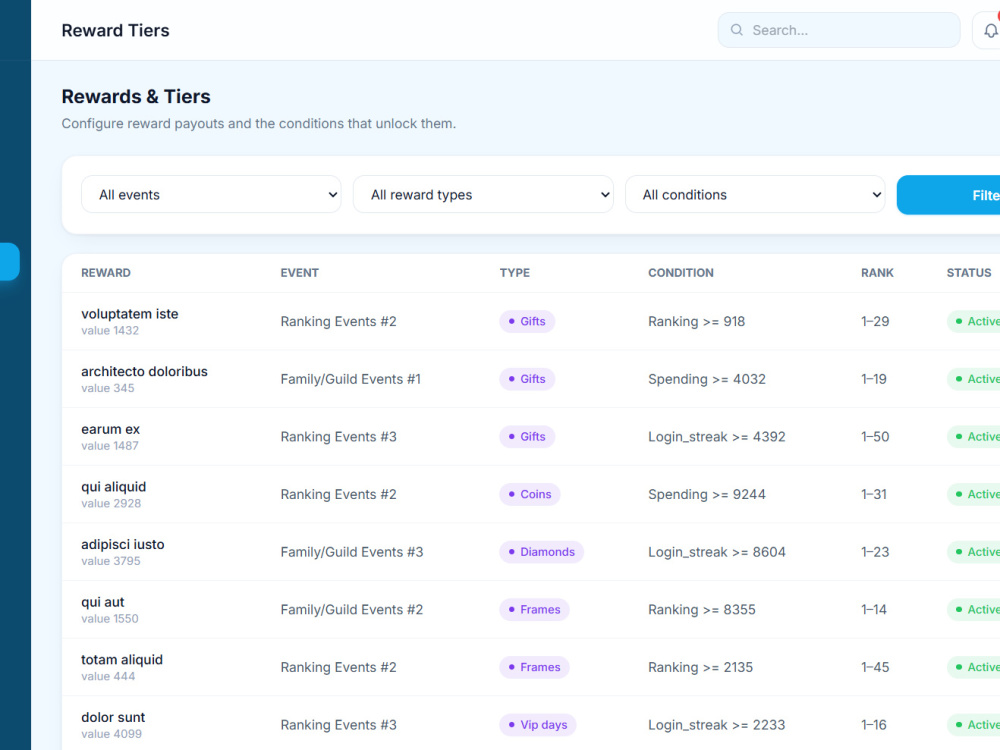The image size is (1000, 750).
Task: Click condition Ranking >= 8355
Action: 702,610
